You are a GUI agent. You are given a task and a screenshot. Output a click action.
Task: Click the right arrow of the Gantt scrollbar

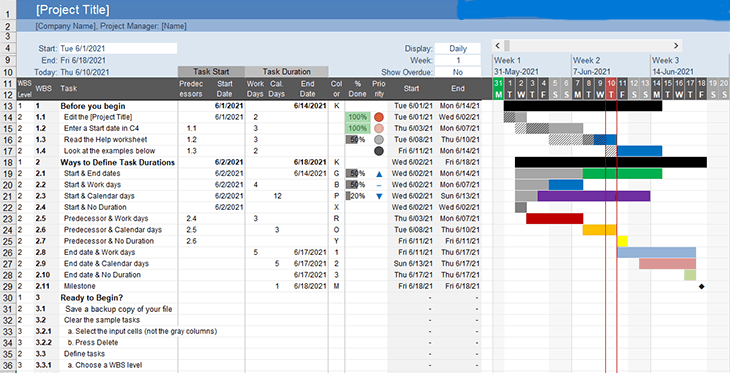[x=676, y=46]
